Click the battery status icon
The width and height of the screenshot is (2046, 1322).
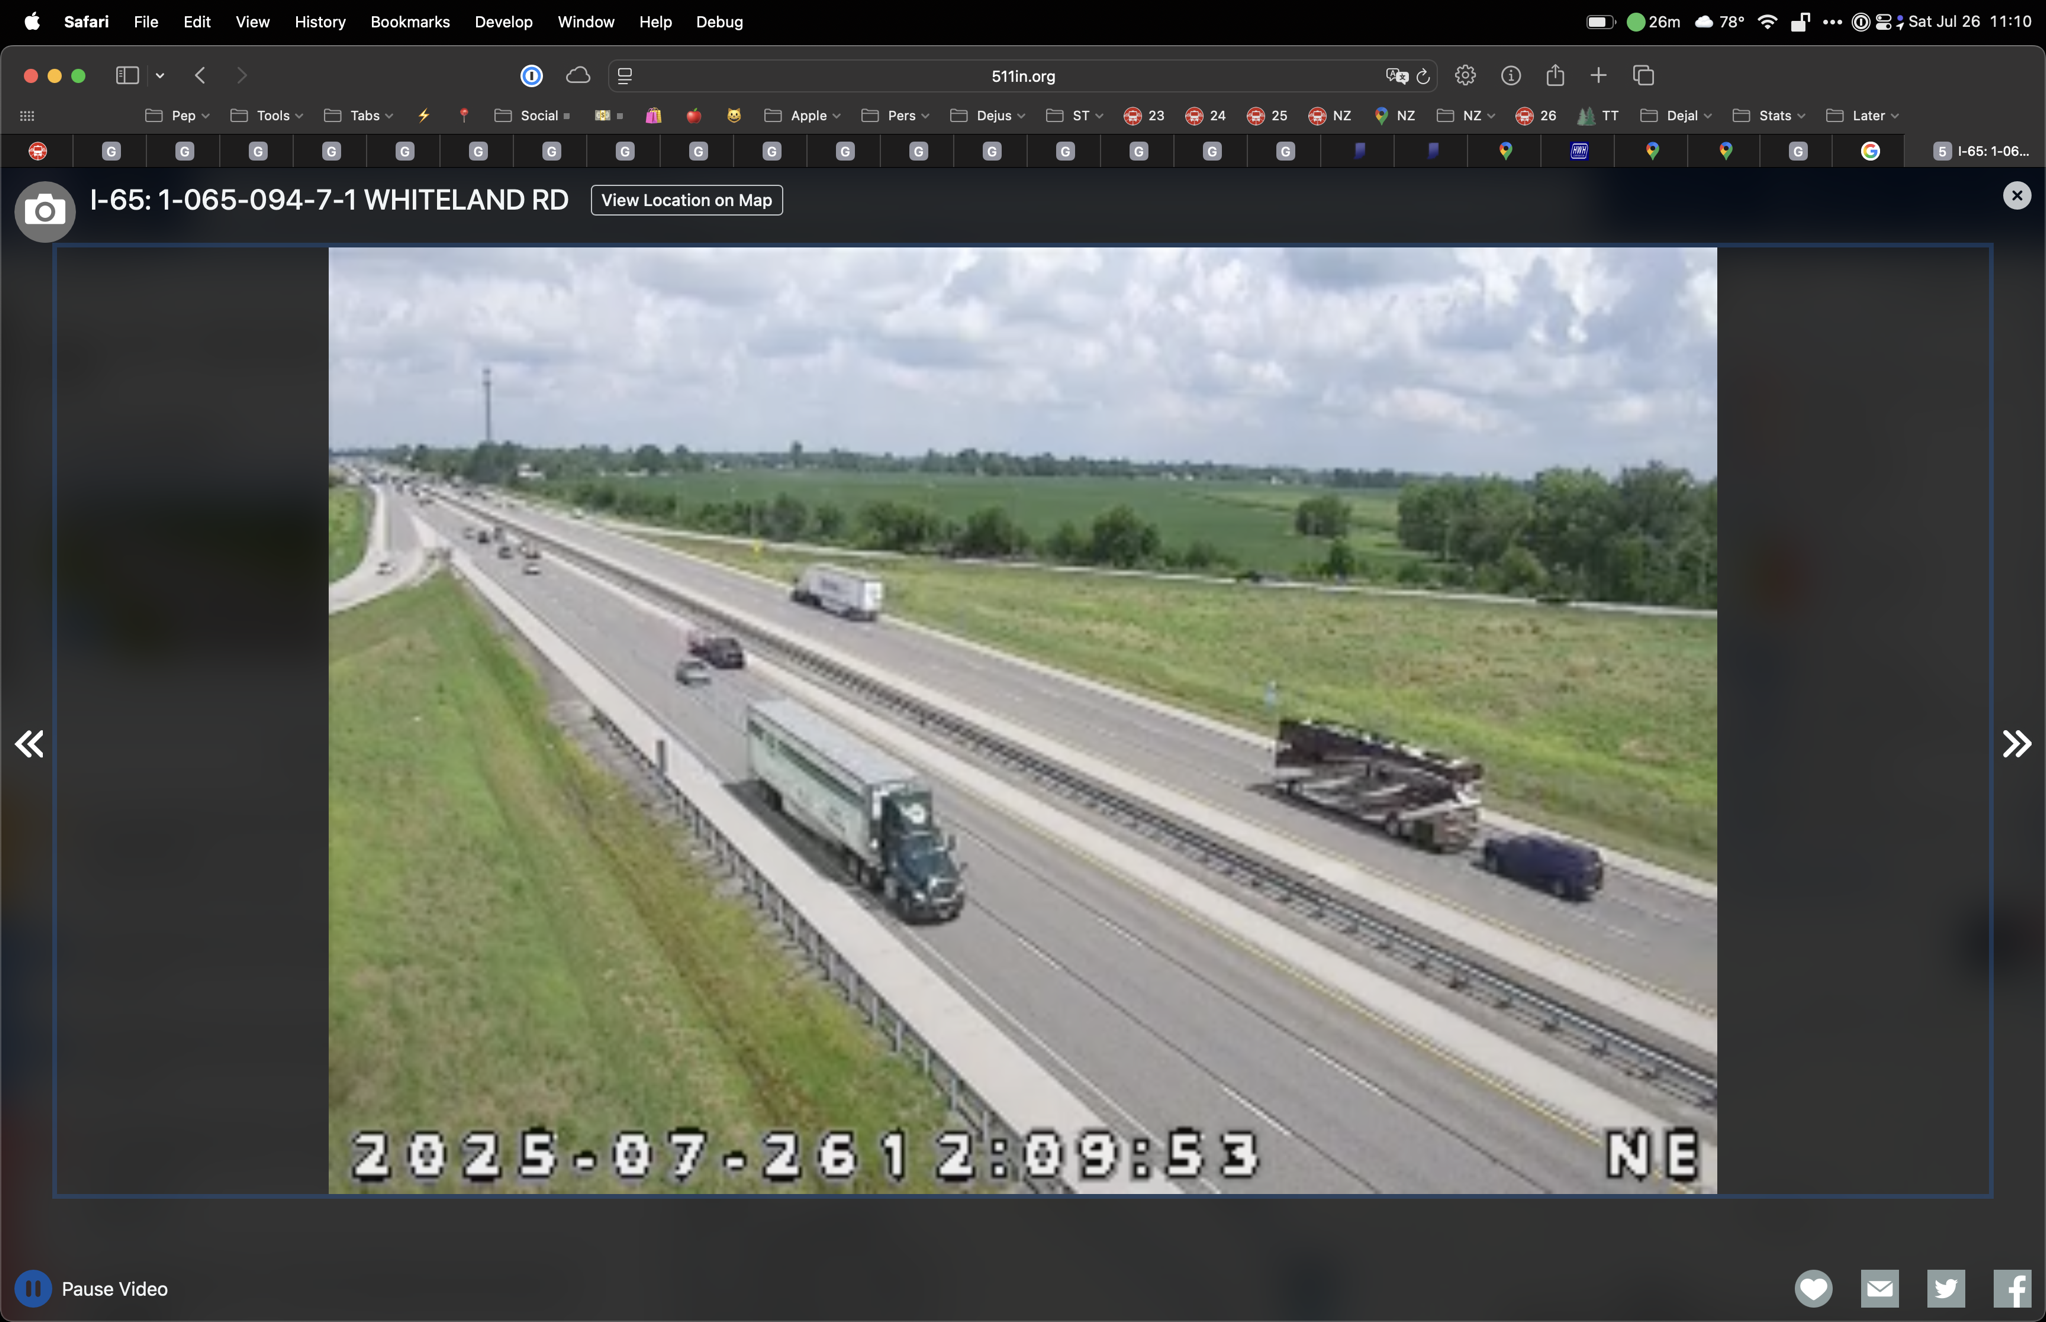point(1600,22)
